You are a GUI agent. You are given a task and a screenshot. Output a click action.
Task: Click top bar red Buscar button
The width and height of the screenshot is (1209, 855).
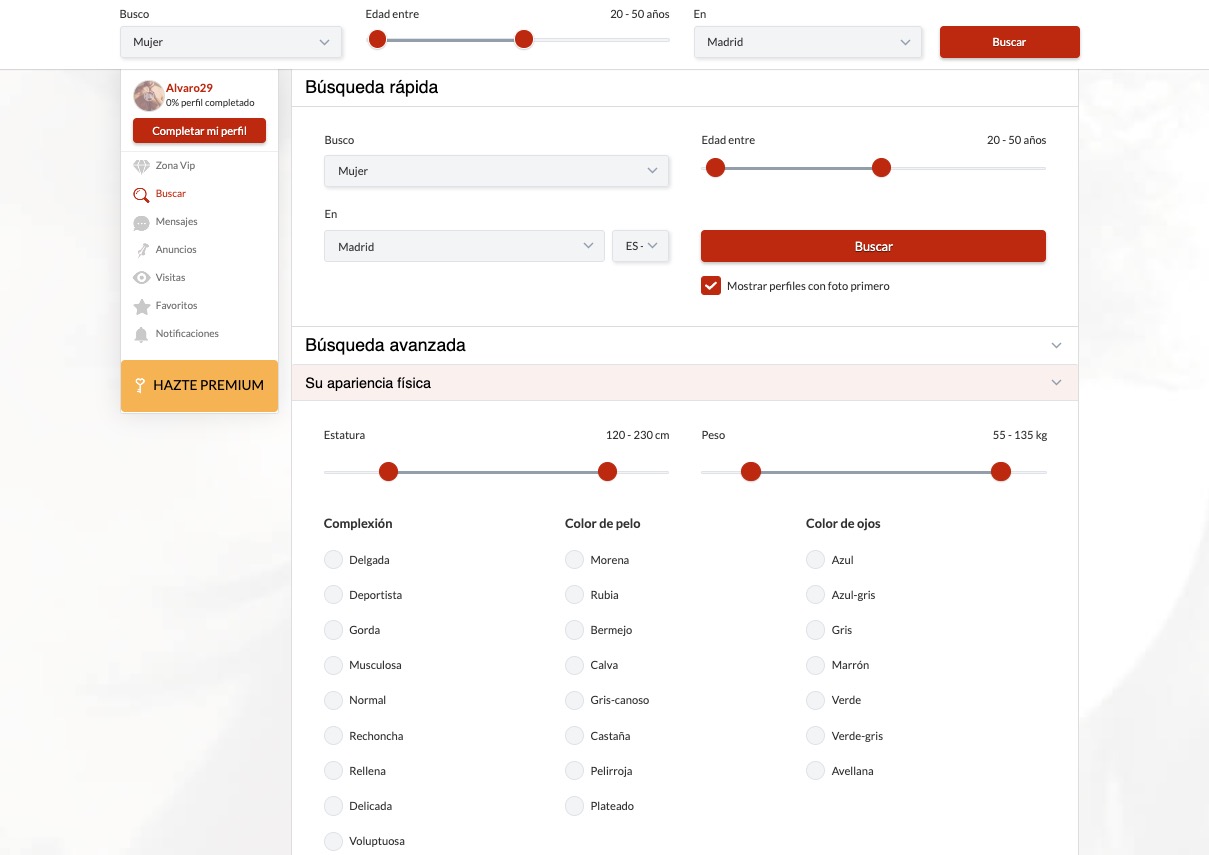[x=1010, y=42]
